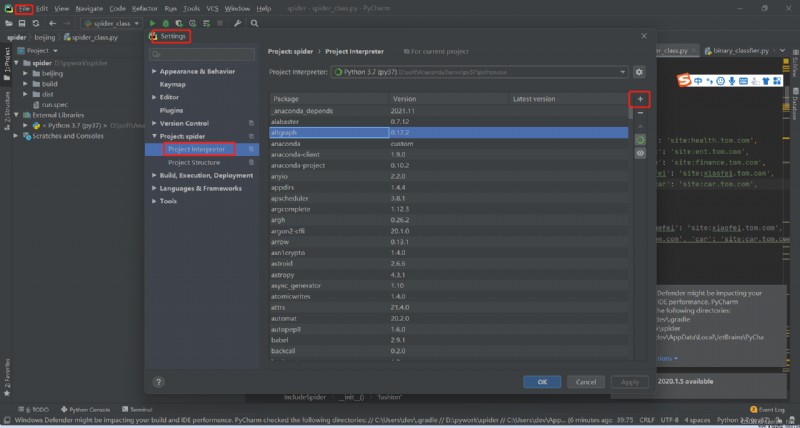Click the Search Everywhere magnifier icon
800x428 pixels.
pos(254,23)
